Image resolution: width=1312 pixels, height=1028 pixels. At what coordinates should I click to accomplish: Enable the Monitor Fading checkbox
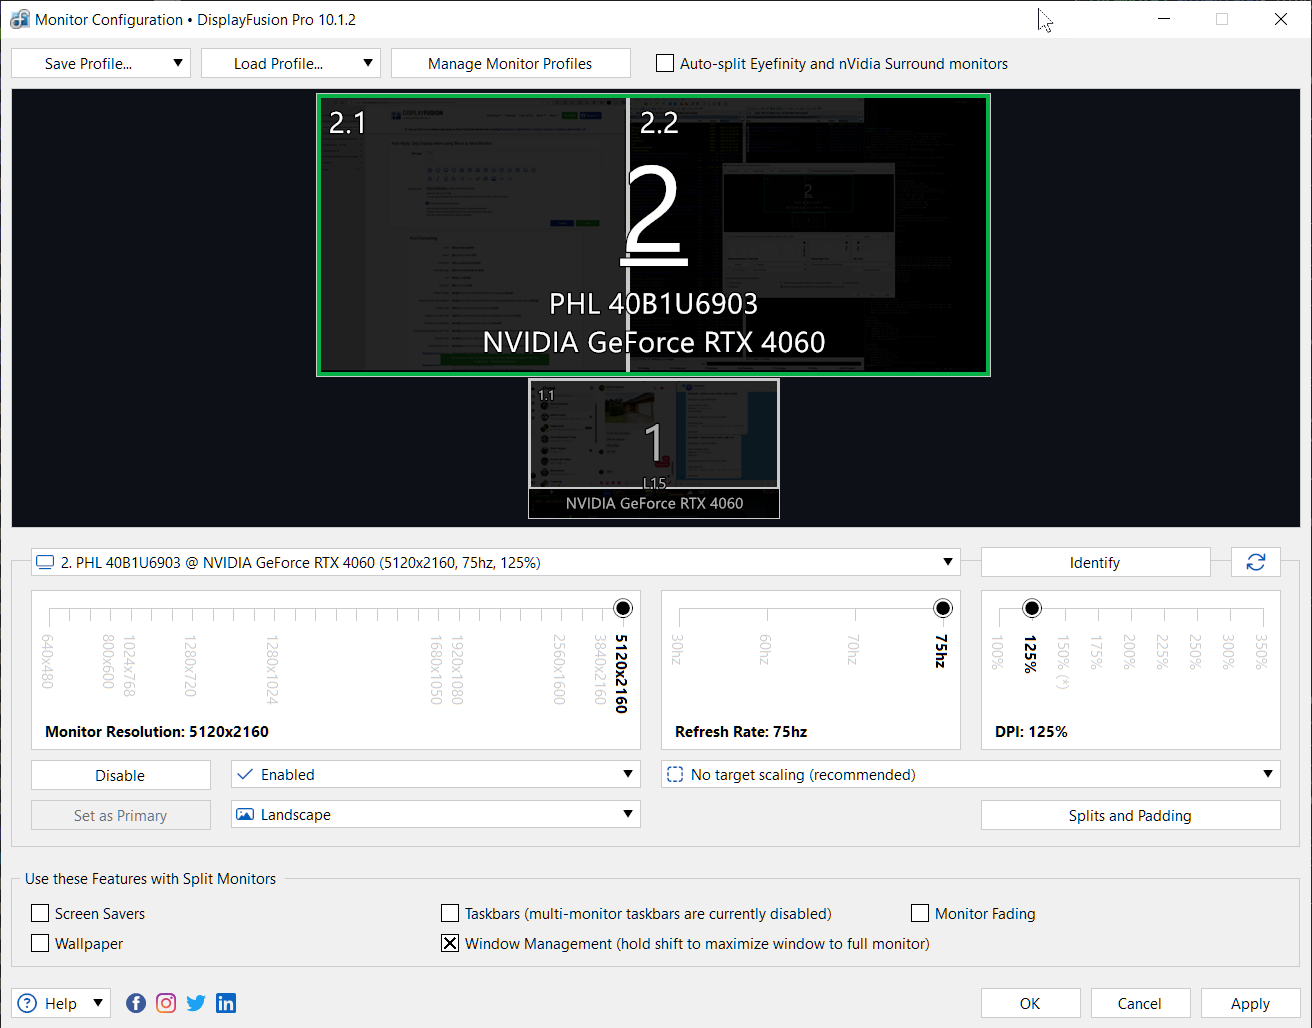pyautogui.click(x=920, y=913)
